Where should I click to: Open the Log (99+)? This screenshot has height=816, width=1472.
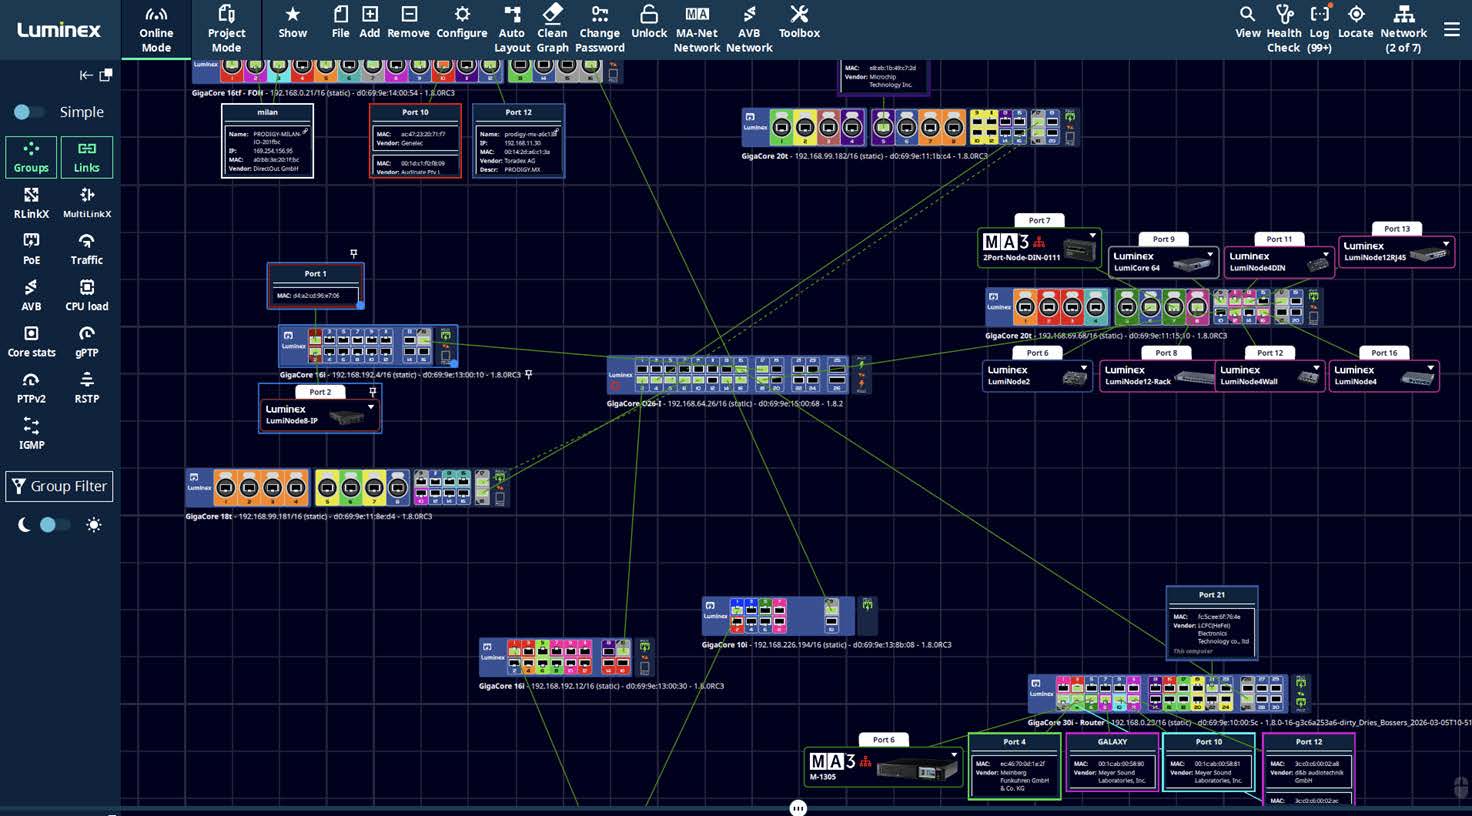pyautogui.click(x=1320, y=28)
